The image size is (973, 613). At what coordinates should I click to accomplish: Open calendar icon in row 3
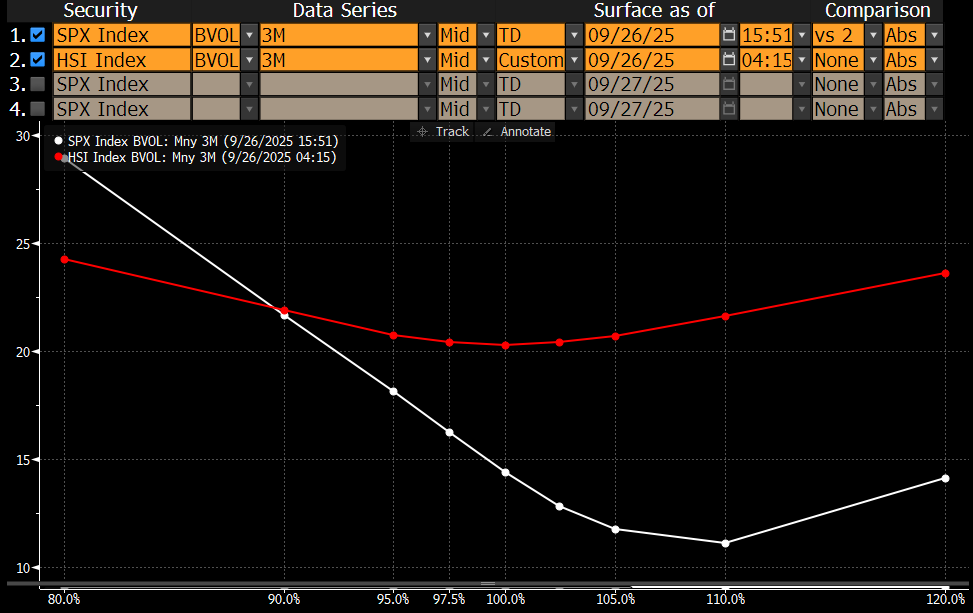(729, 84)
